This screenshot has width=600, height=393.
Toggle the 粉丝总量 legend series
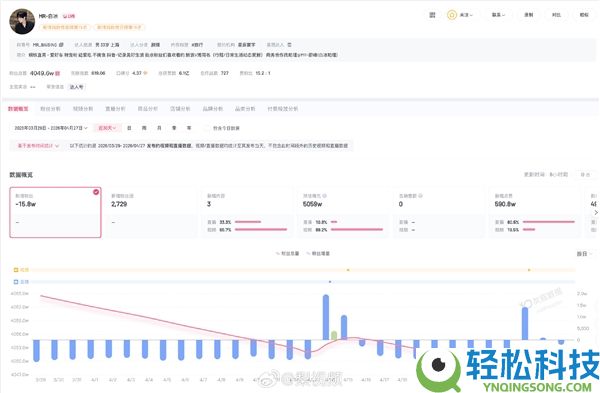click(x=287, y=253)
